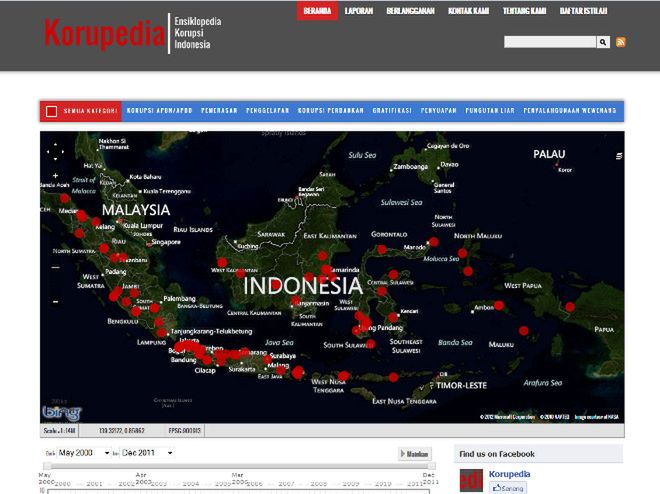This screenshot has width=660, height=494.
Task: Open the map layer switcher icon
Action: [x=619, y=156]
